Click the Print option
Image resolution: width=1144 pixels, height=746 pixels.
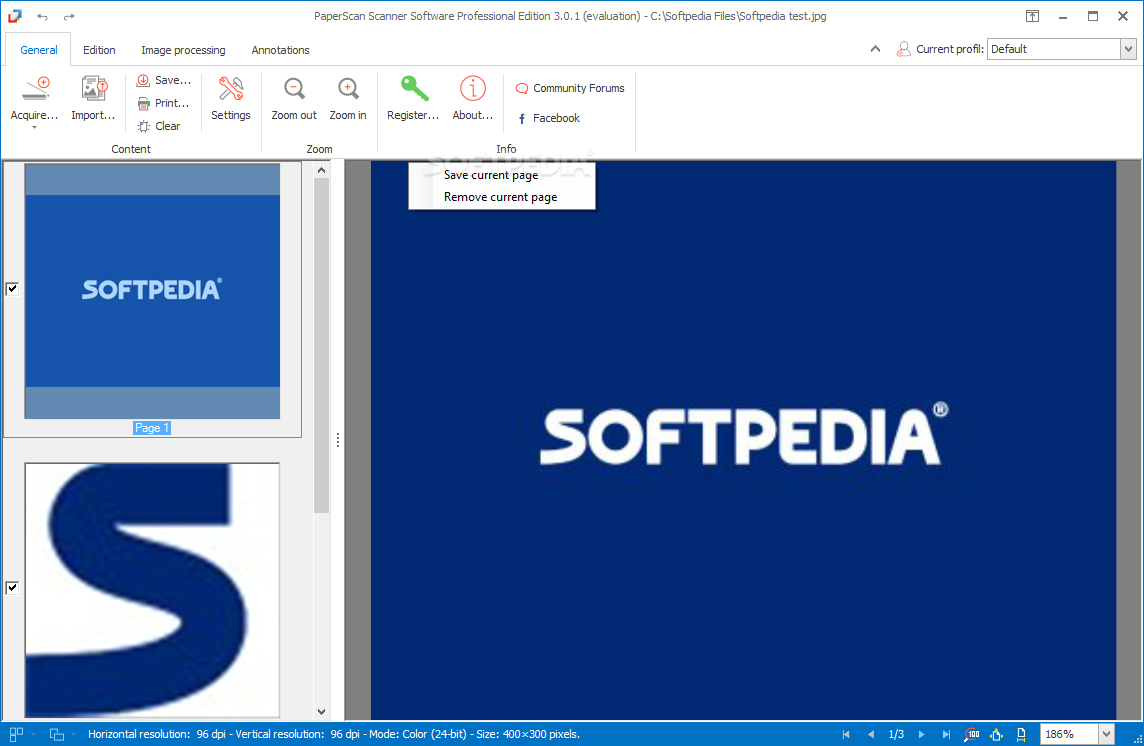pyautogui.click(x=163, y=103)
